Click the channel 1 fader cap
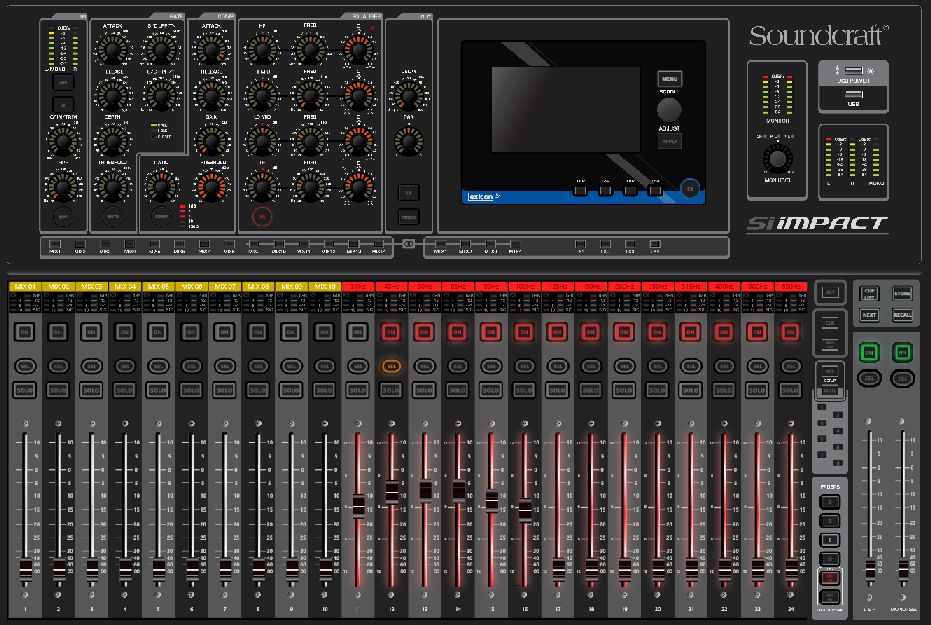The width and height of the screenshot is (931, 625). (x=26, y=570)
